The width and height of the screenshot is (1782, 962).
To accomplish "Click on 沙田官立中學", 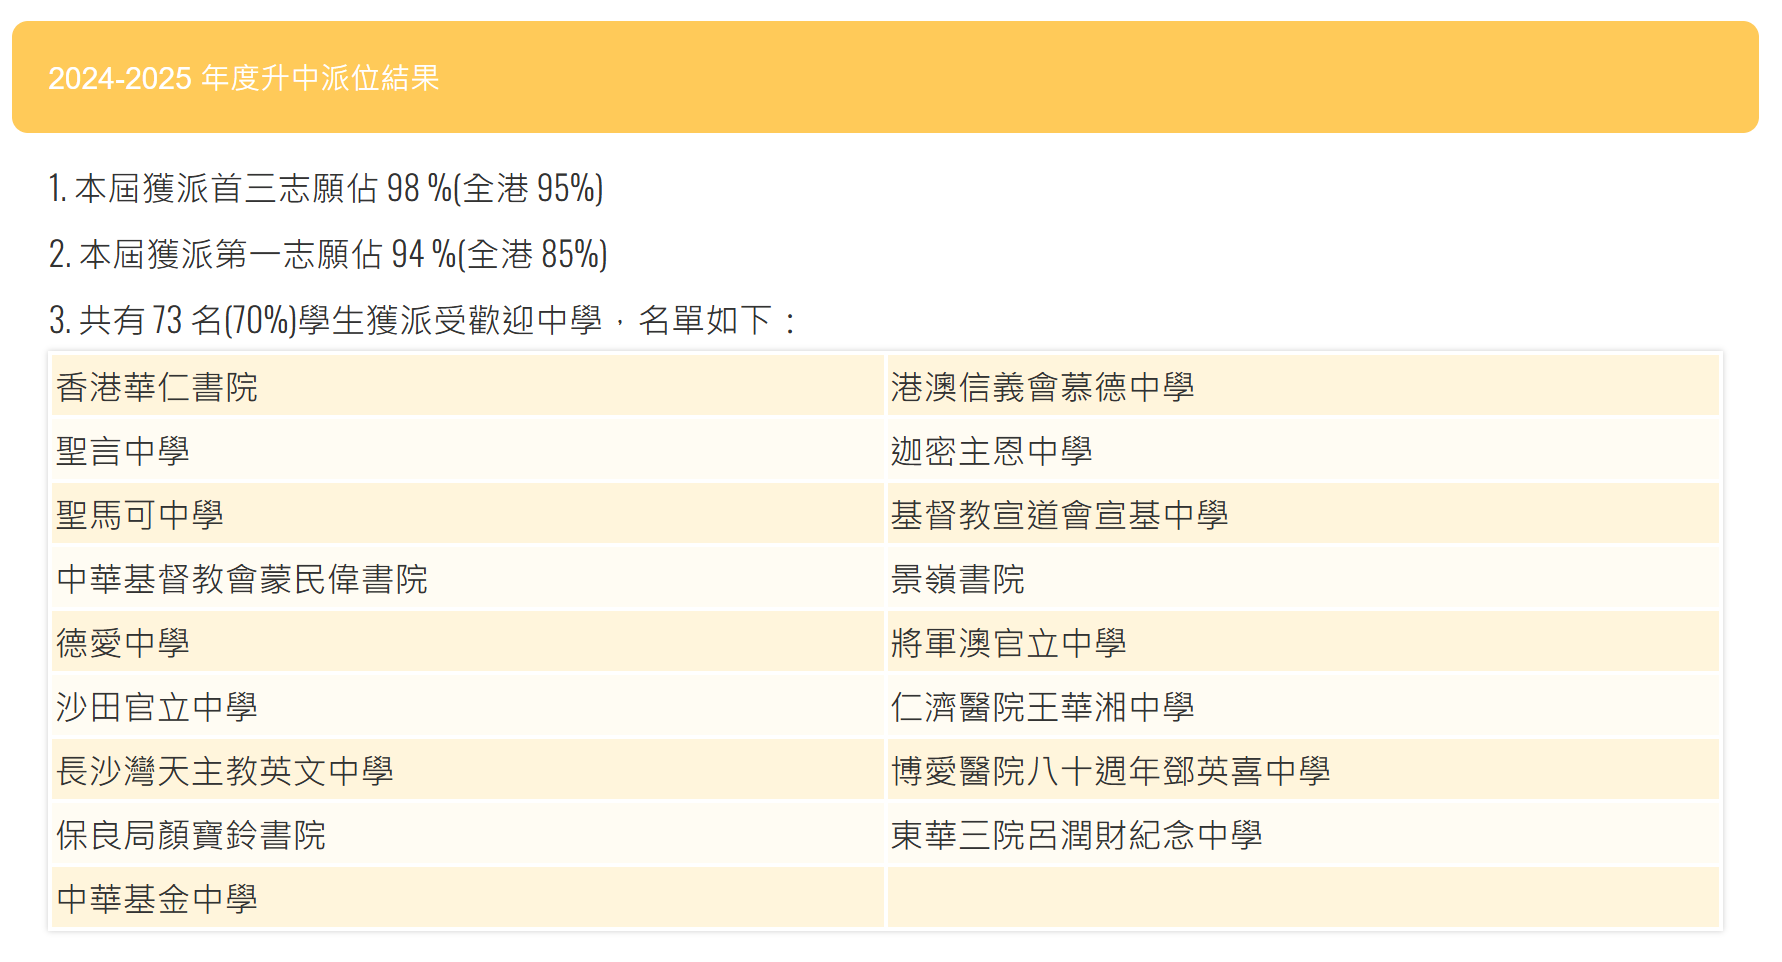I will point(157,707).
